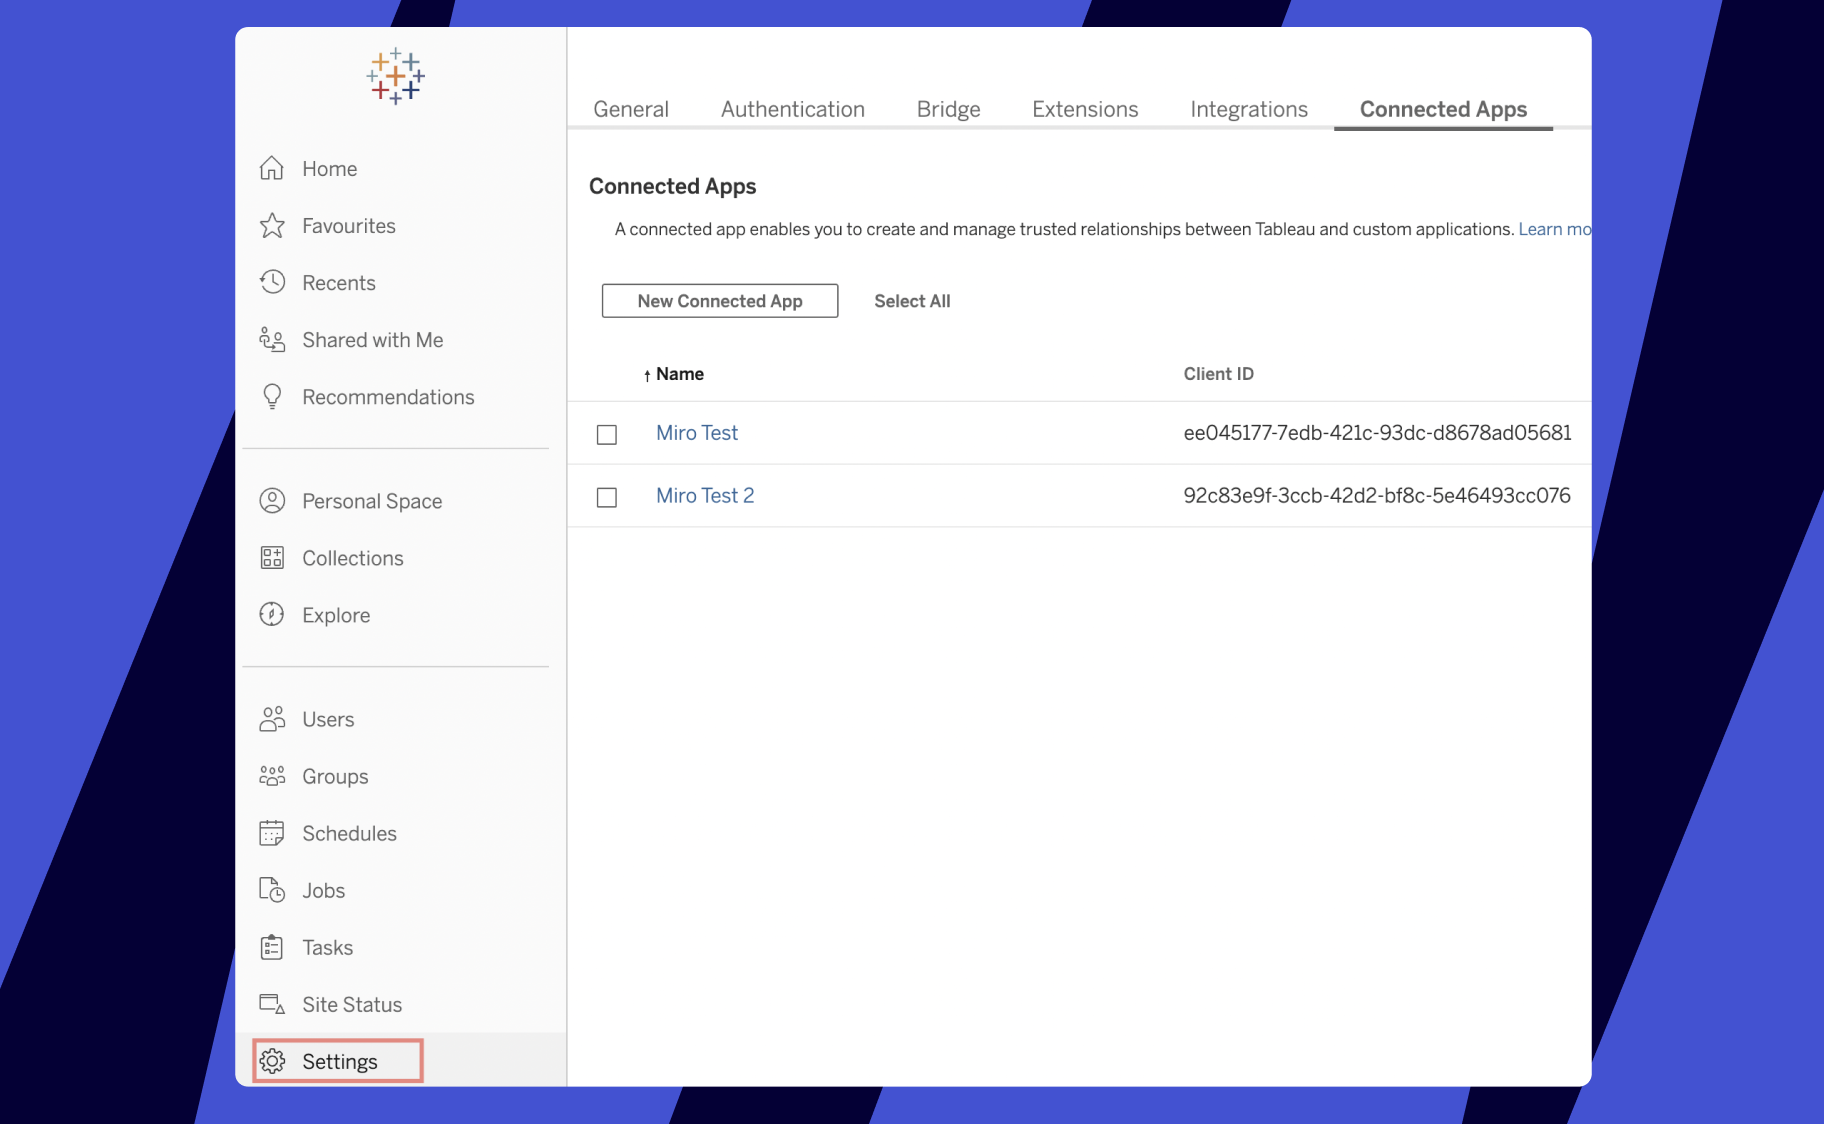Open the Schedules label

pos(349,834)
